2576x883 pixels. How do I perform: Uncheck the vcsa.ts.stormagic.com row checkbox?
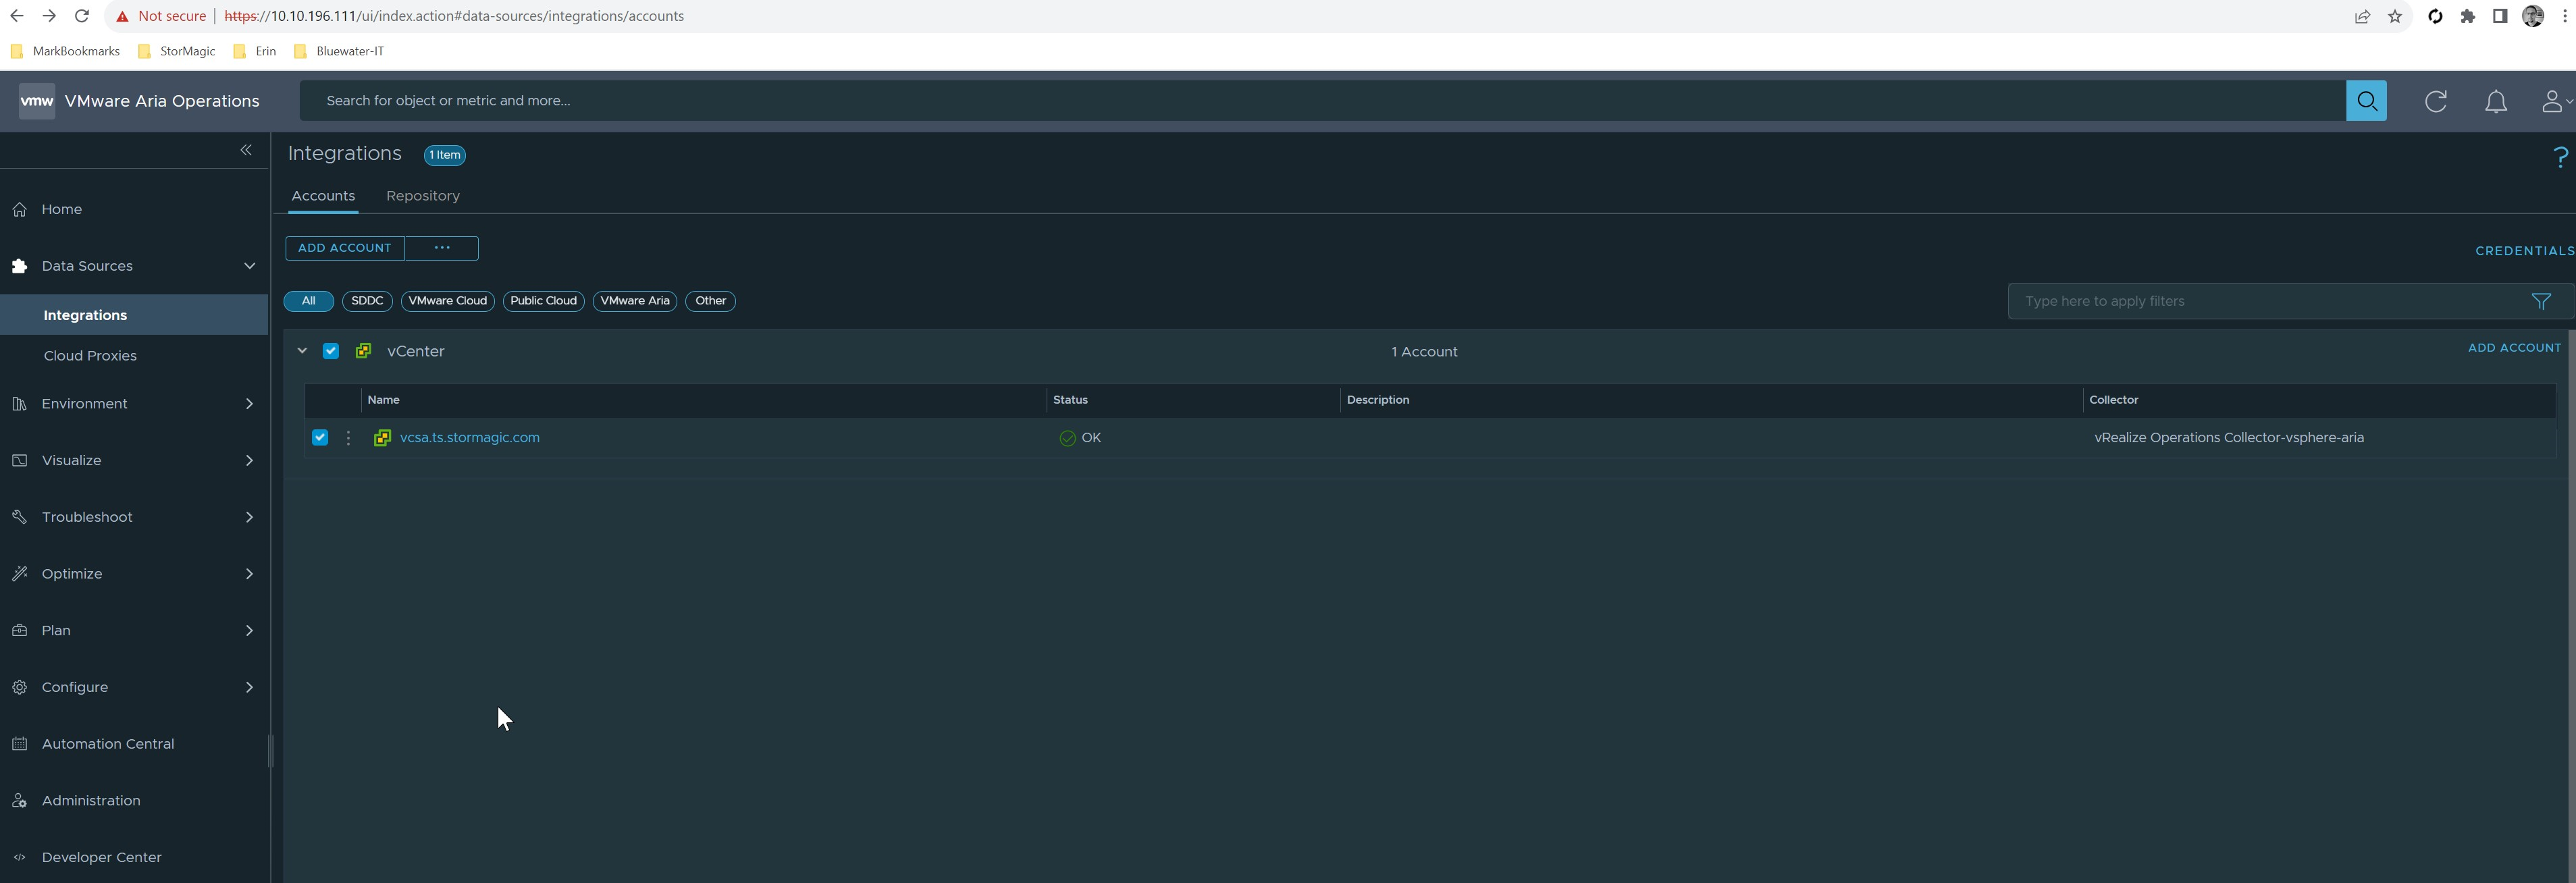point(320,438)
